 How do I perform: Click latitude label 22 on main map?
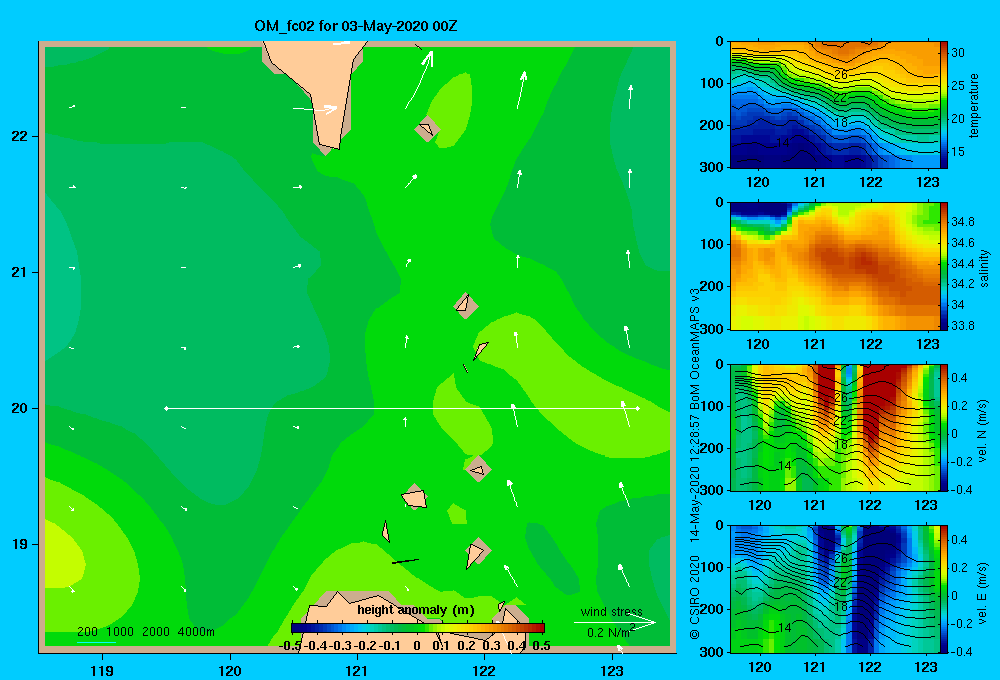19,136
